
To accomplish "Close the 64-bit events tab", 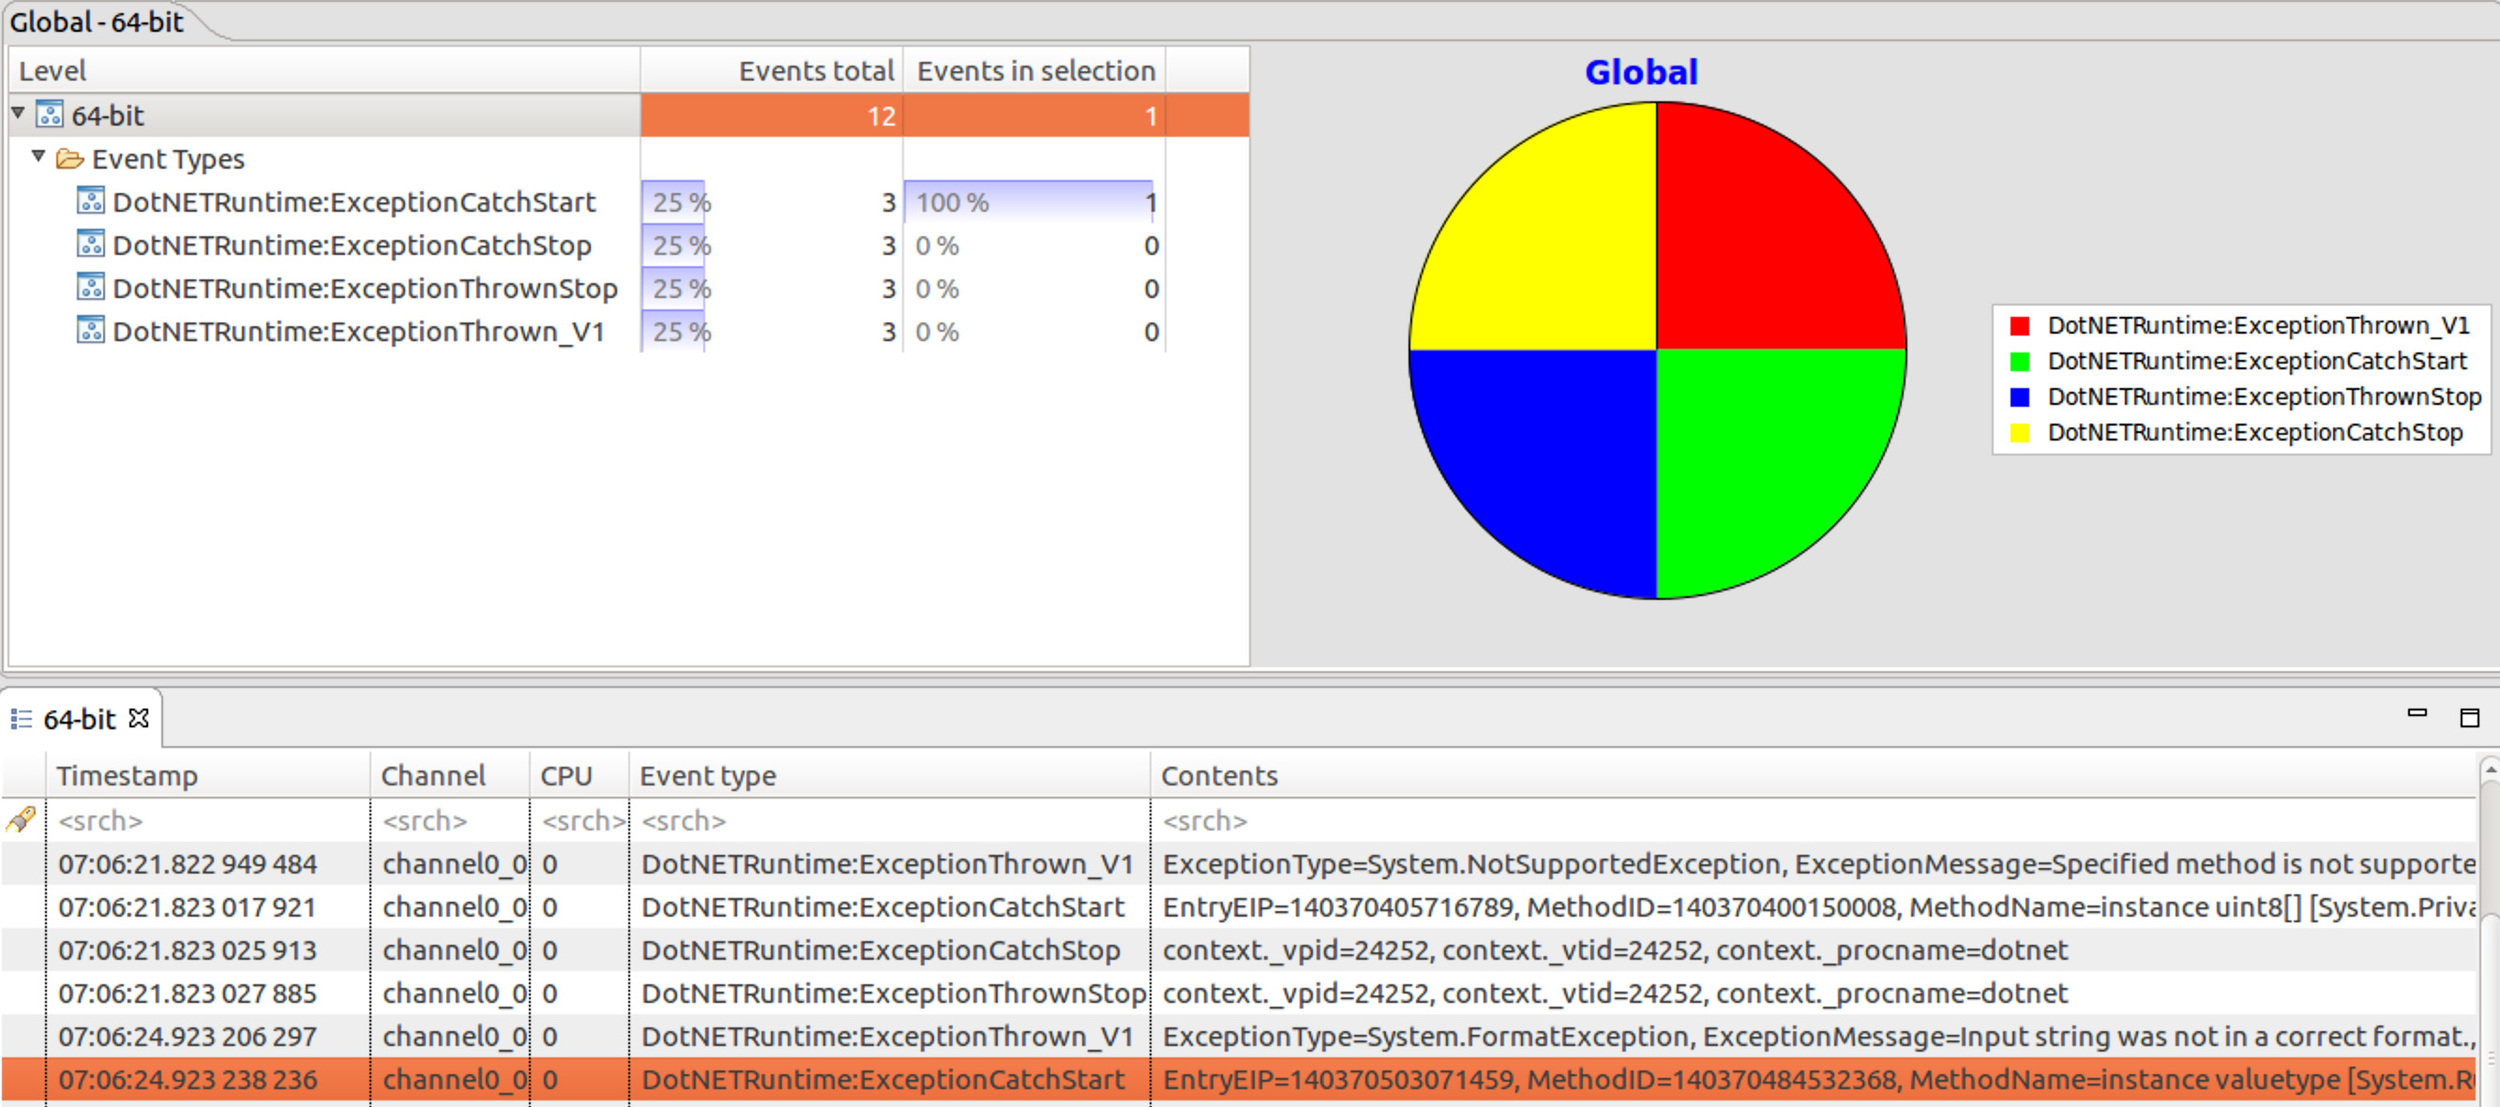I will point(139,717).
